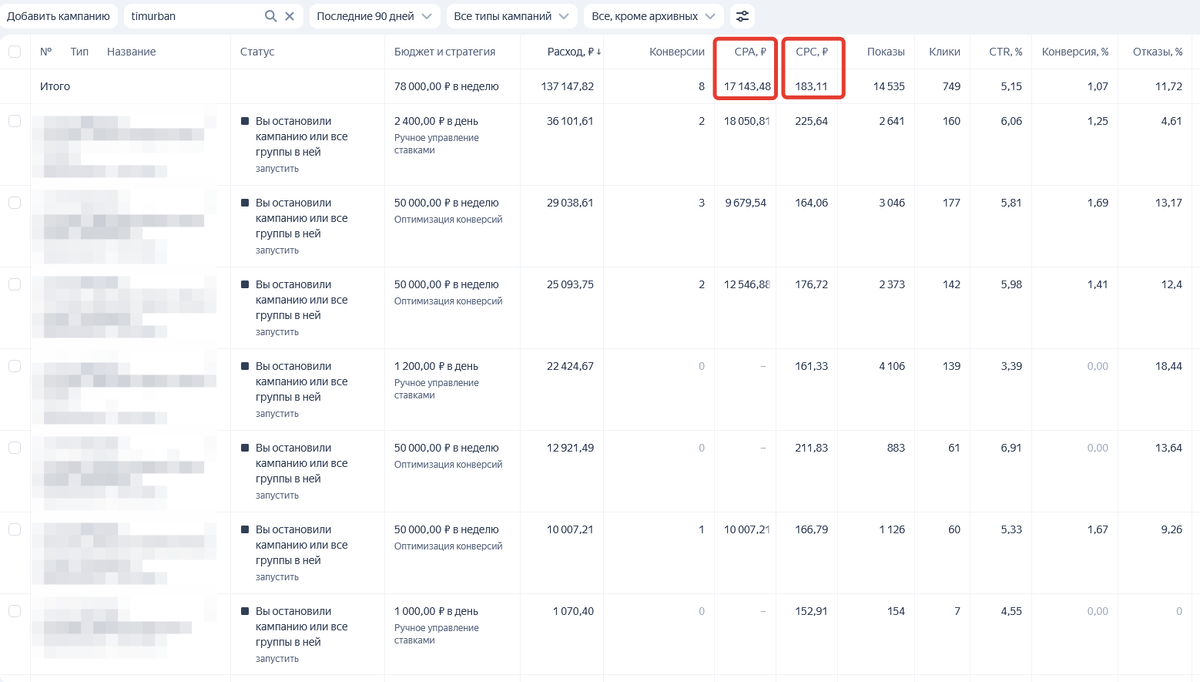The height and width of the screenshot is (682, 1200).
Task: Sort by CPA column header
Action: click(750, 52)
